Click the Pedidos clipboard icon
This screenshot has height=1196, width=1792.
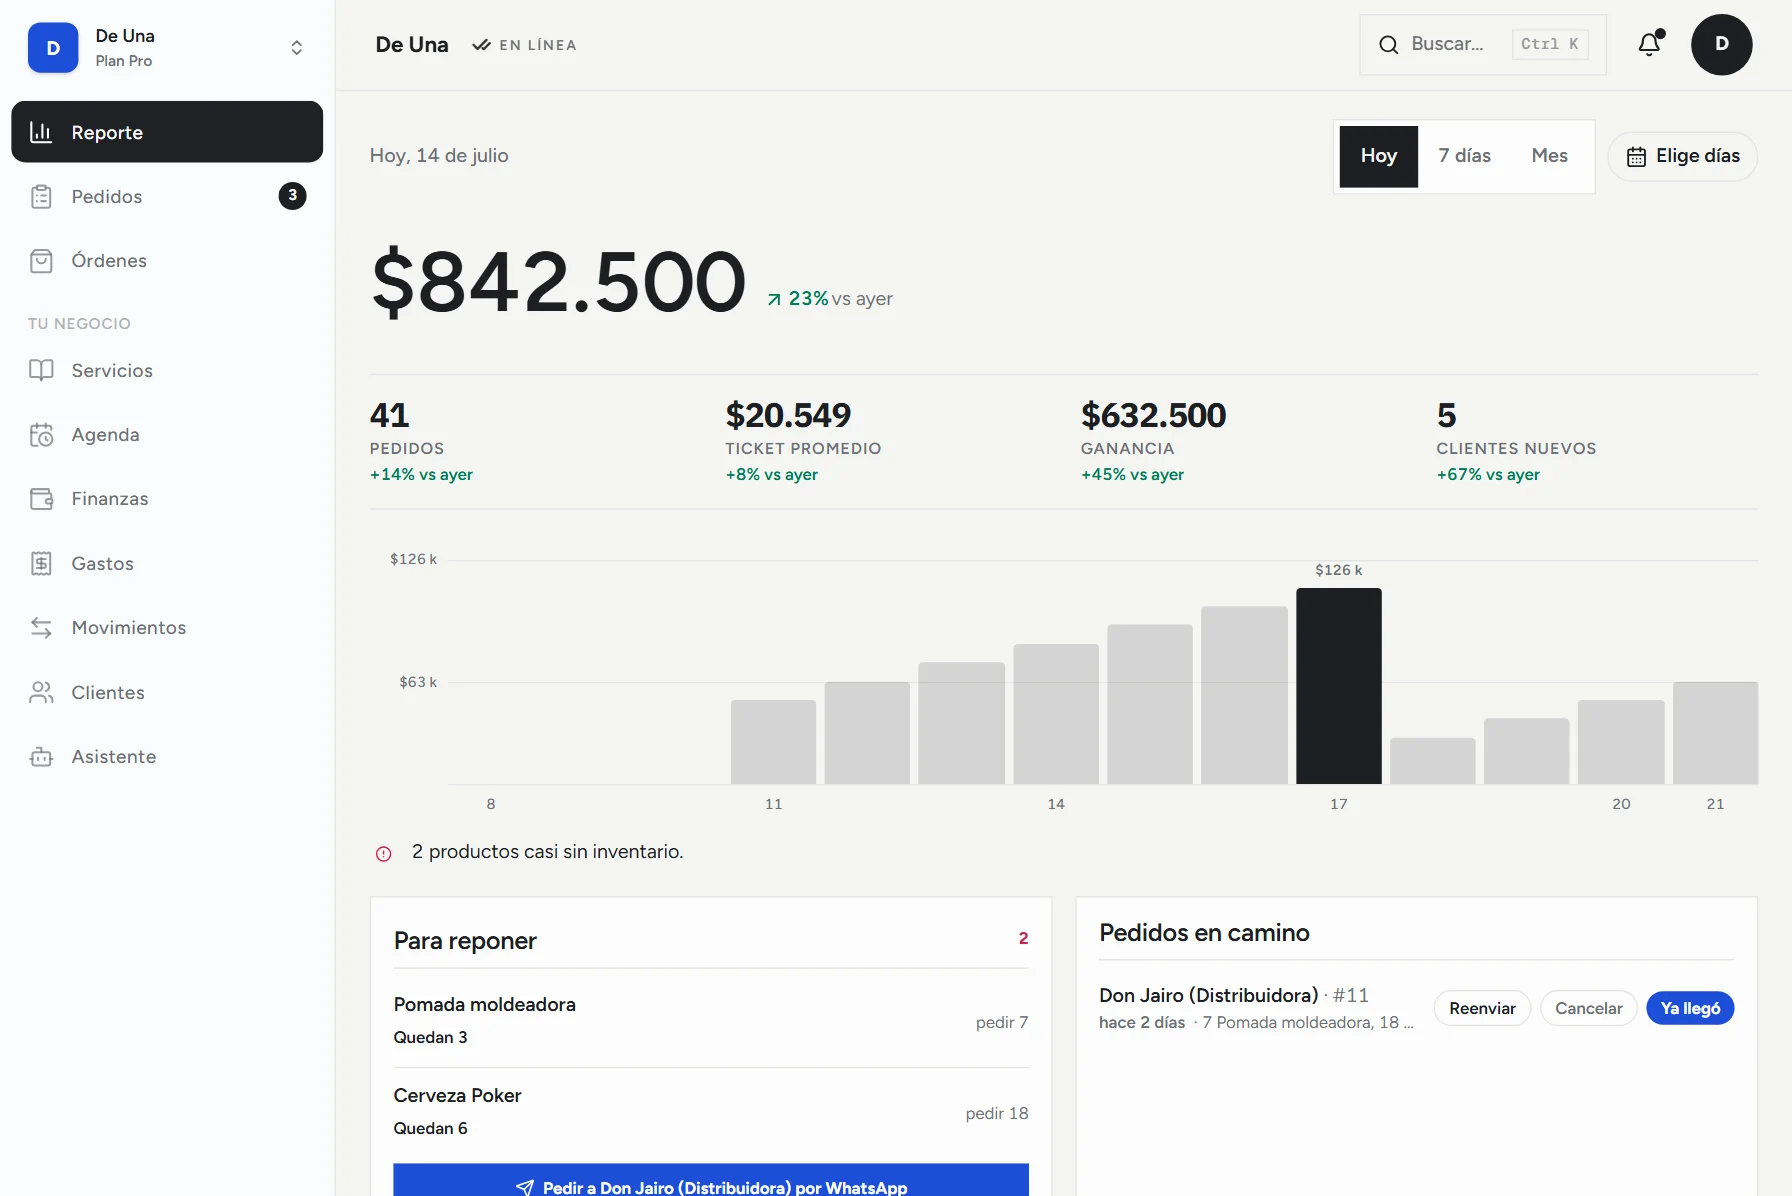[41, 196]
